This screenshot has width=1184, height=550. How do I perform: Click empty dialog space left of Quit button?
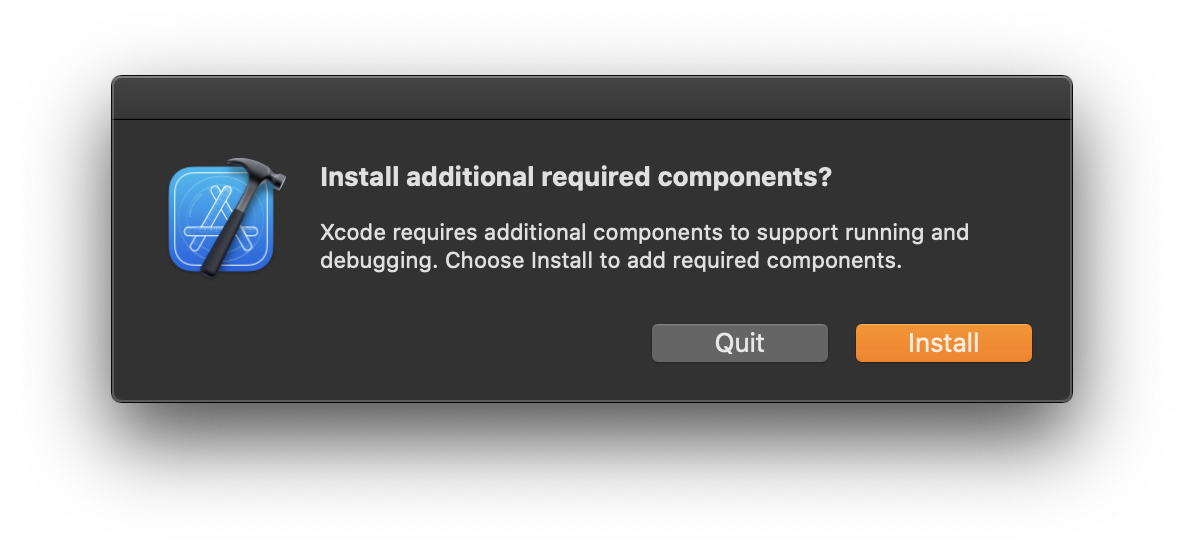pos(400,343)
